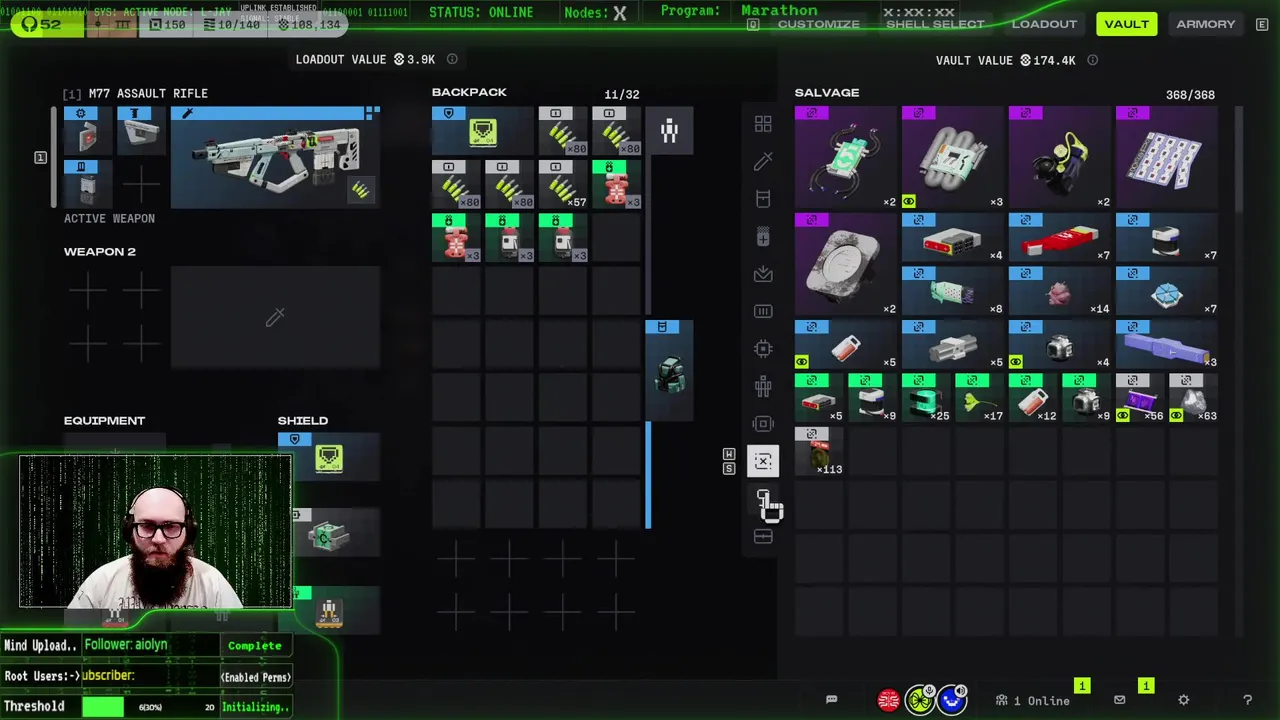Viewport: 1280px width, 720px height.
Task: Select the weapons filter icon
Action: pyautogui.click(x=763, y=161)
